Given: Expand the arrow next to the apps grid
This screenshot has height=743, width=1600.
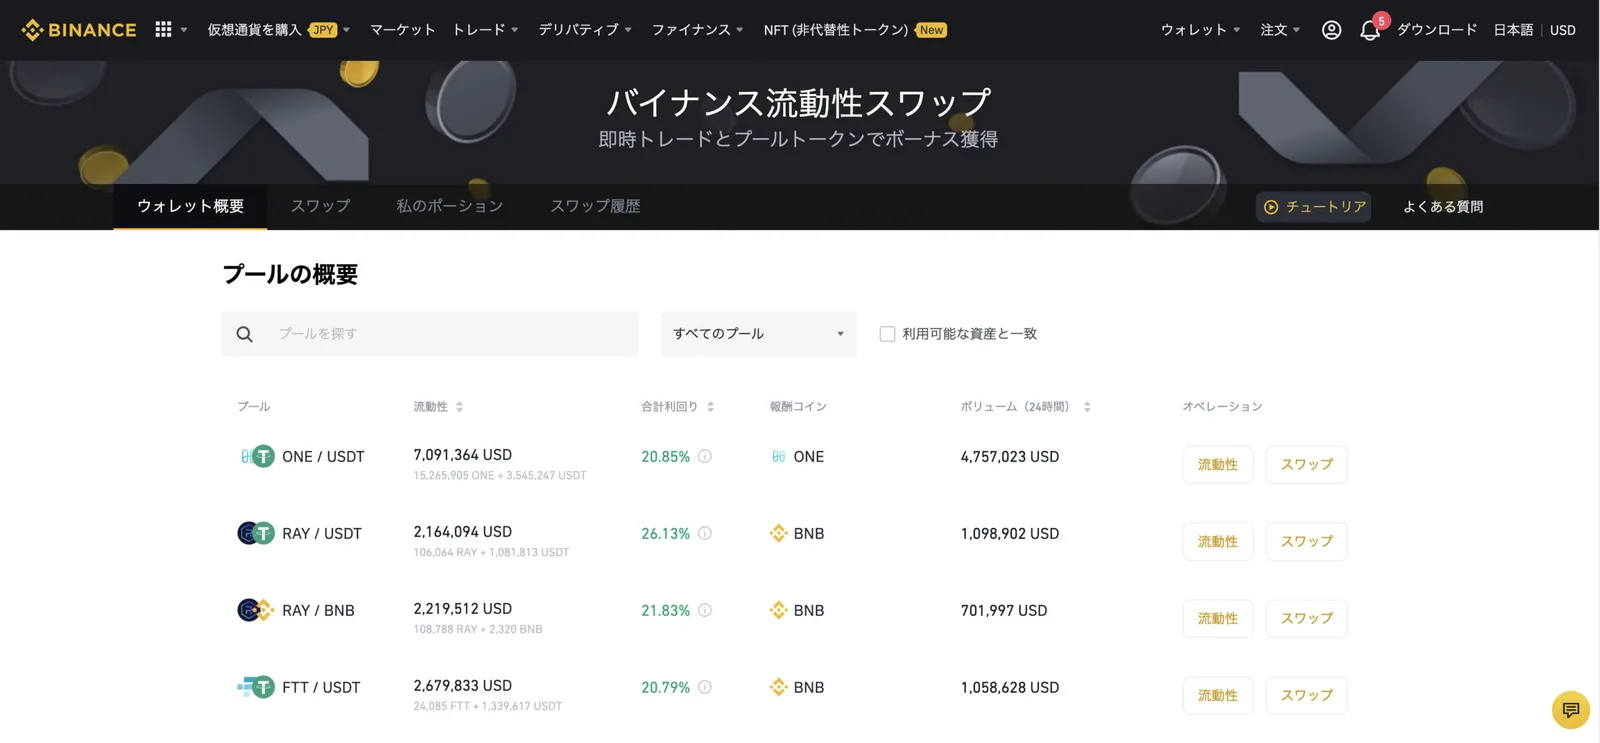Looking at the screenshot, I should (x=184, y=30).
